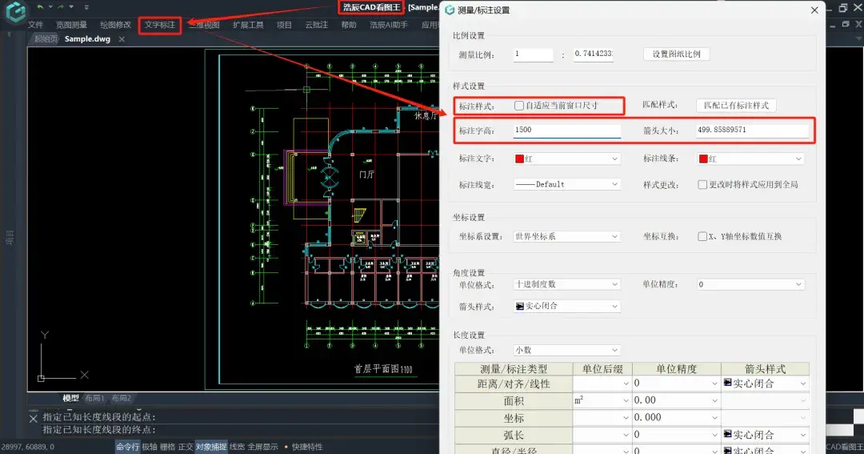This screenshot has height=454, width=864.
Task: Open 角度设置 箭头样式 实心闭合 dropdown
Action: point(567,306)
